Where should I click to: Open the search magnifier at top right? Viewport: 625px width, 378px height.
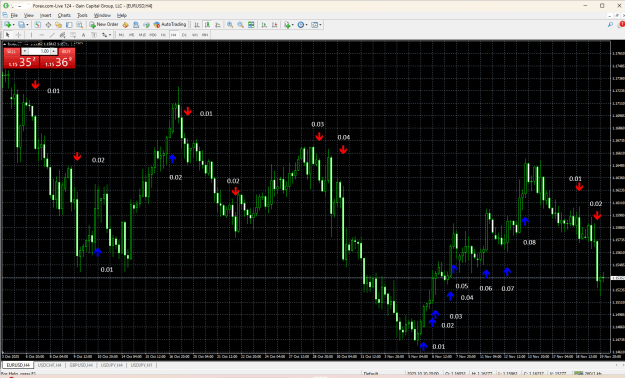[610, 25]
